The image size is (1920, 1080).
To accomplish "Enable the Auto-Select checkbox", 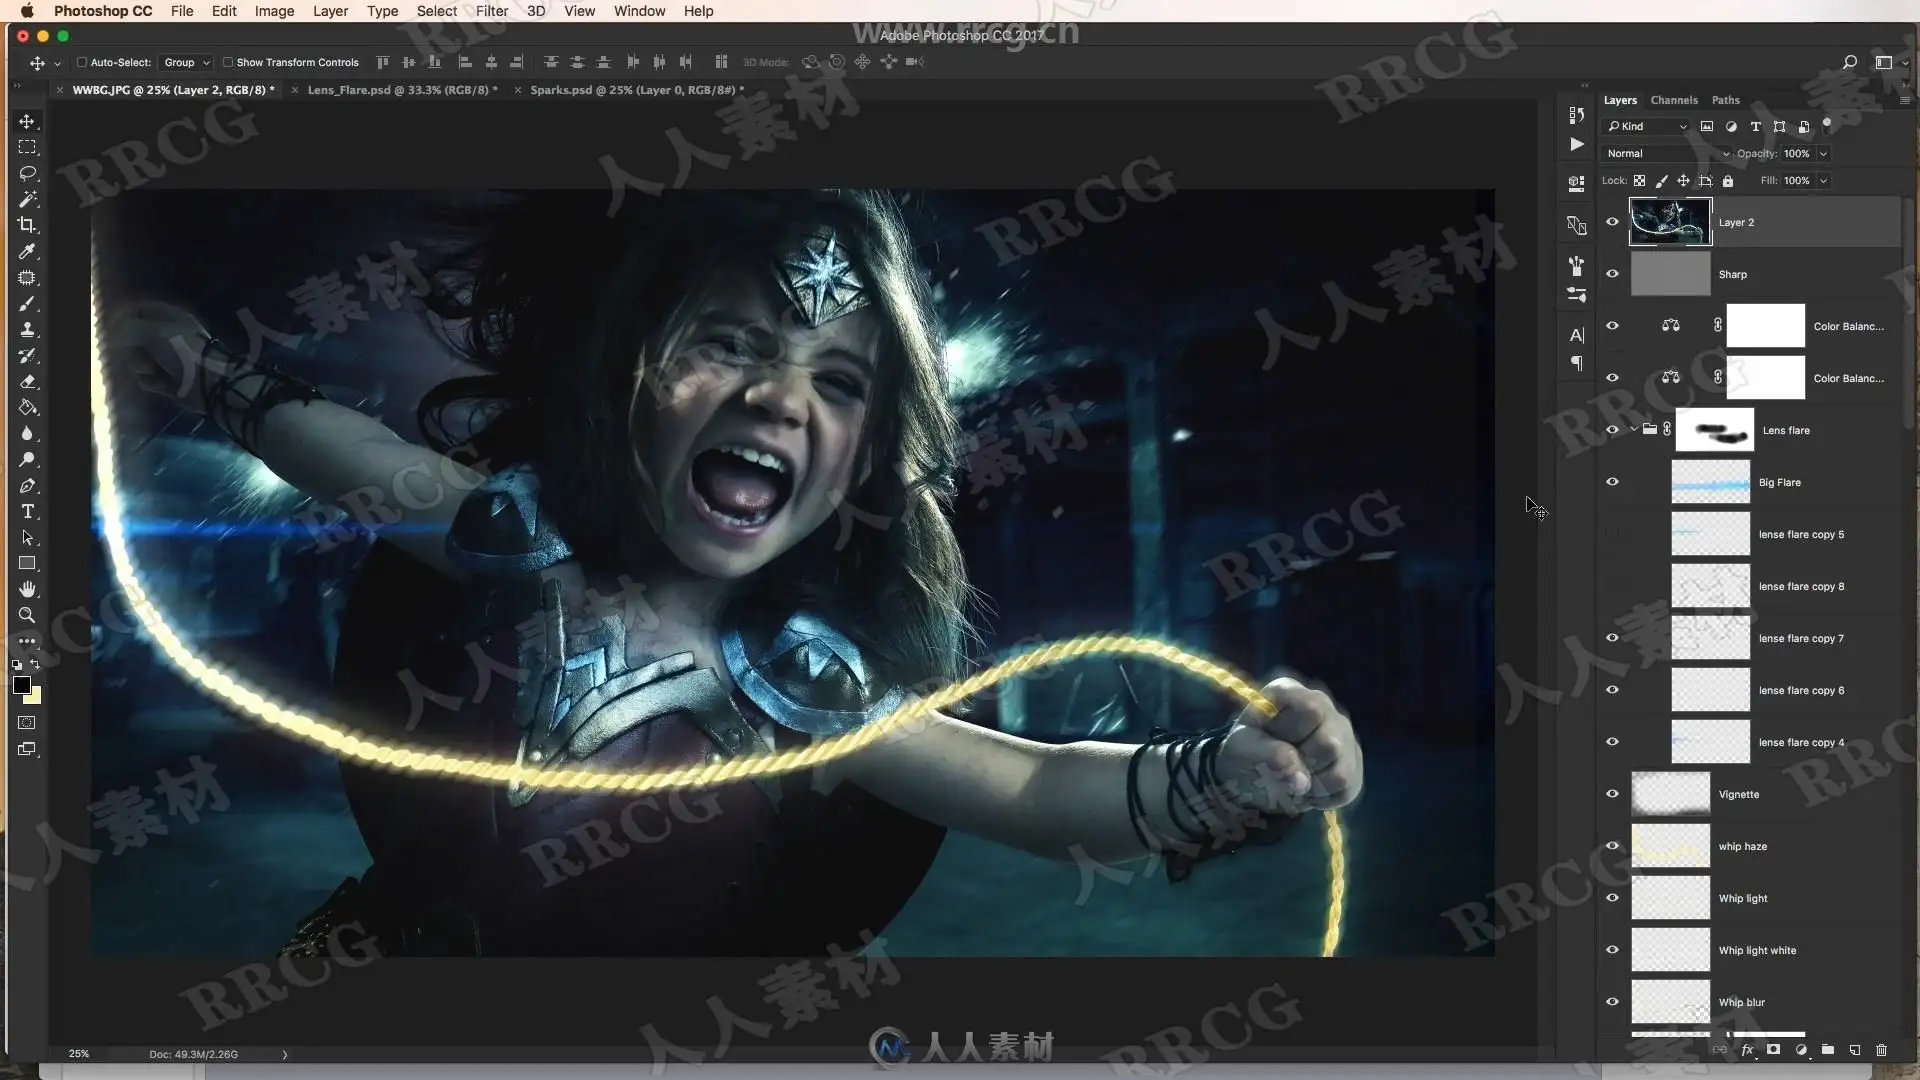I will (82, 62).
